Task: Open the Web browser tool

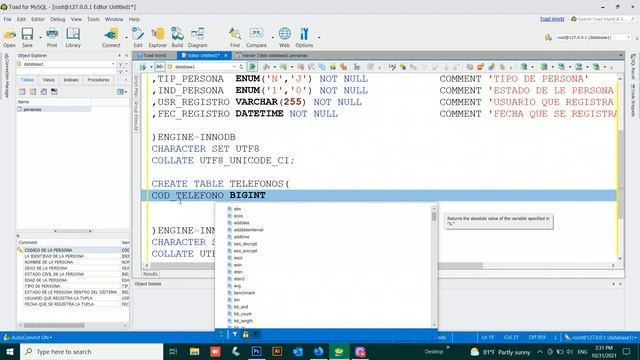Action: pyautogui.click(x=284, y=38)
